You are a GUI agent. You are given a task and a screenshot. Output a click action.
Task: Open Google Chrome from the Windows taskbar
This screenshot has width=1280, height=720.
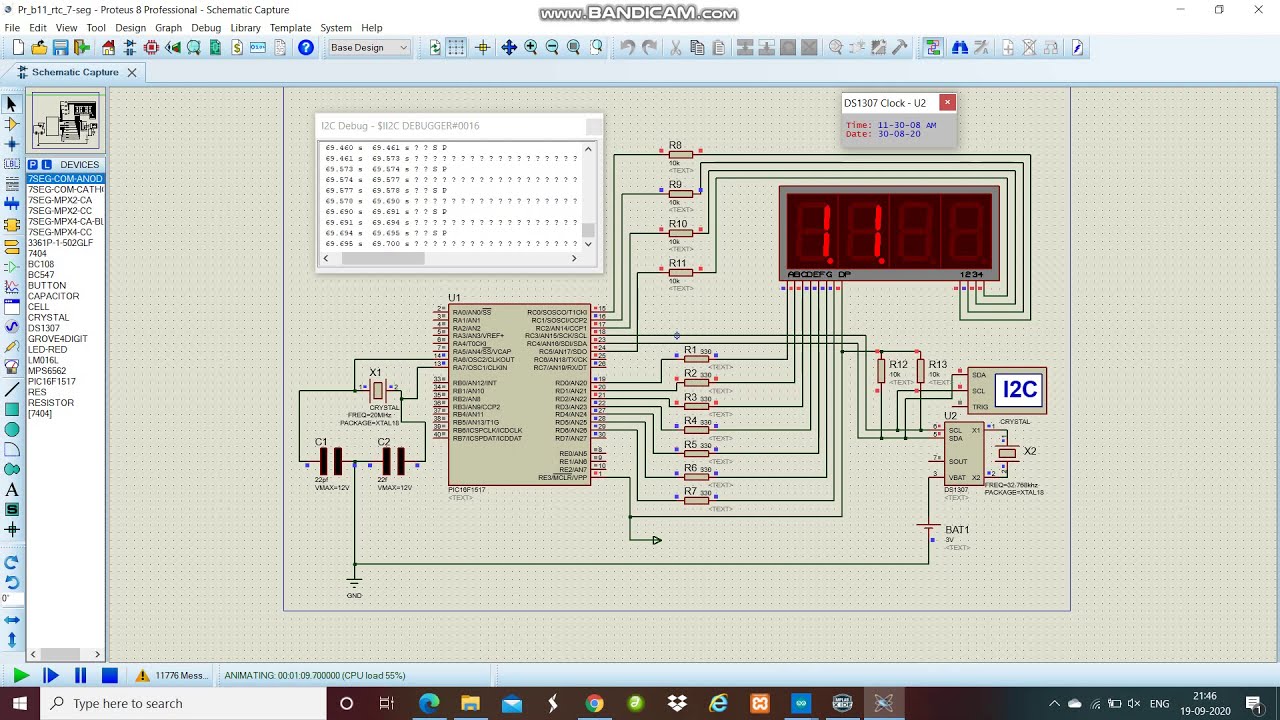tap(594, 704)
